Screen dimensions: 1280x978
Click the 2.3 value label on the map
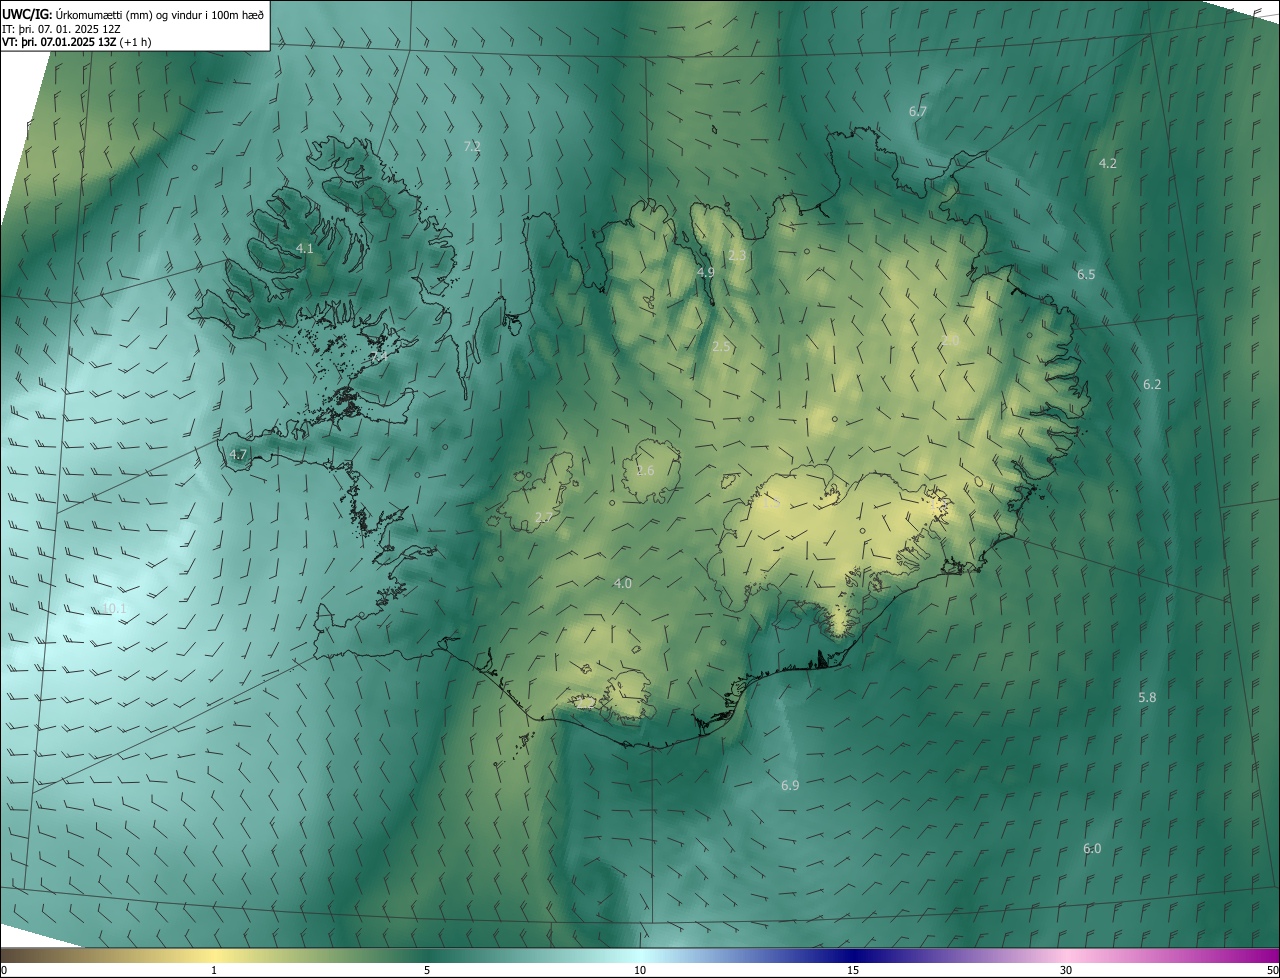click(737, 256)
